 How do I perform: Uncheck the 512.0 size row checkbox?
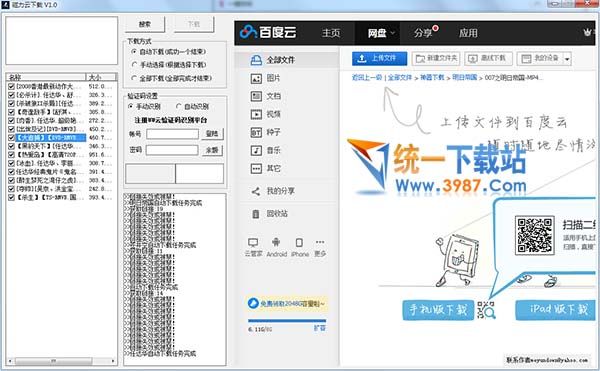click(x=11, y=86)
